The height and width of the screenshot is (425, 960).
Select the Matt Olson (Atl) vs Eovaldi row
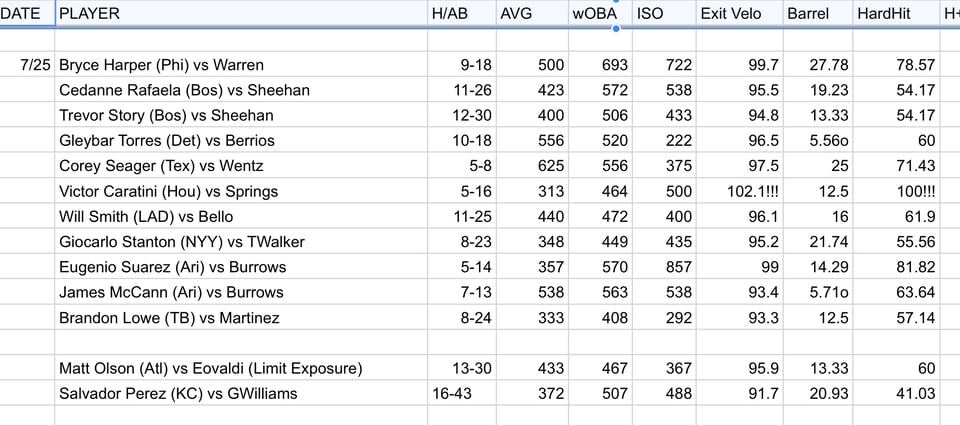pyautogui.click(x=480, y=368)
